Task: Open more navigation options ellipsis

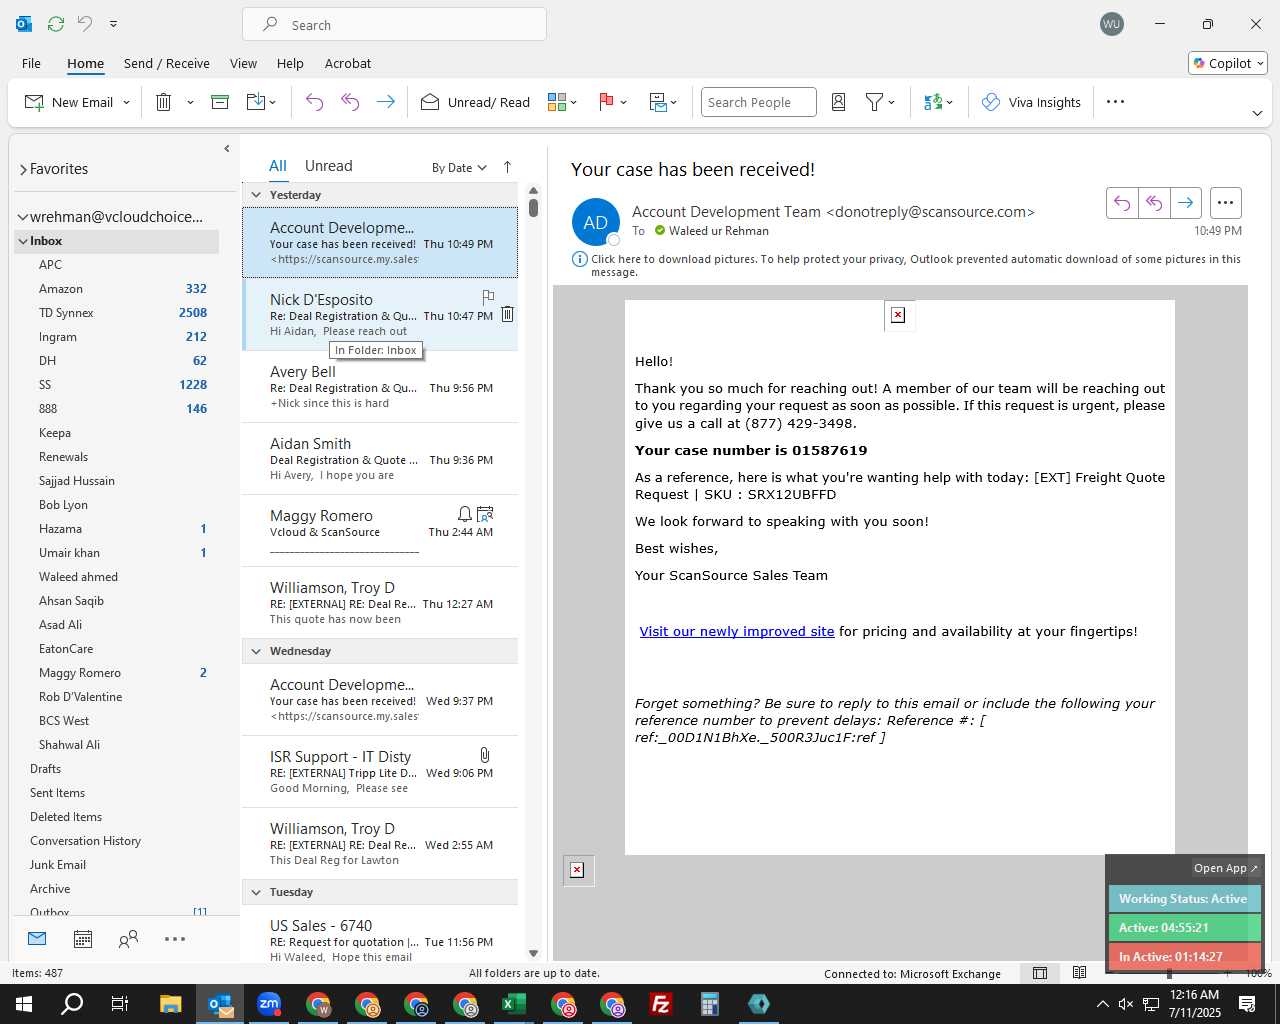Action: click(175, 939)
